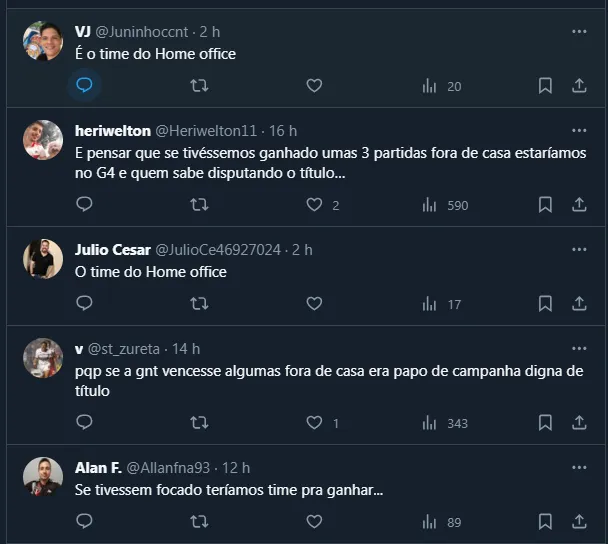The height and width of the screenshot is (544, 608).
Task: Expand more menu on Alan F.'s tweet
Action: tap(579, 468)
